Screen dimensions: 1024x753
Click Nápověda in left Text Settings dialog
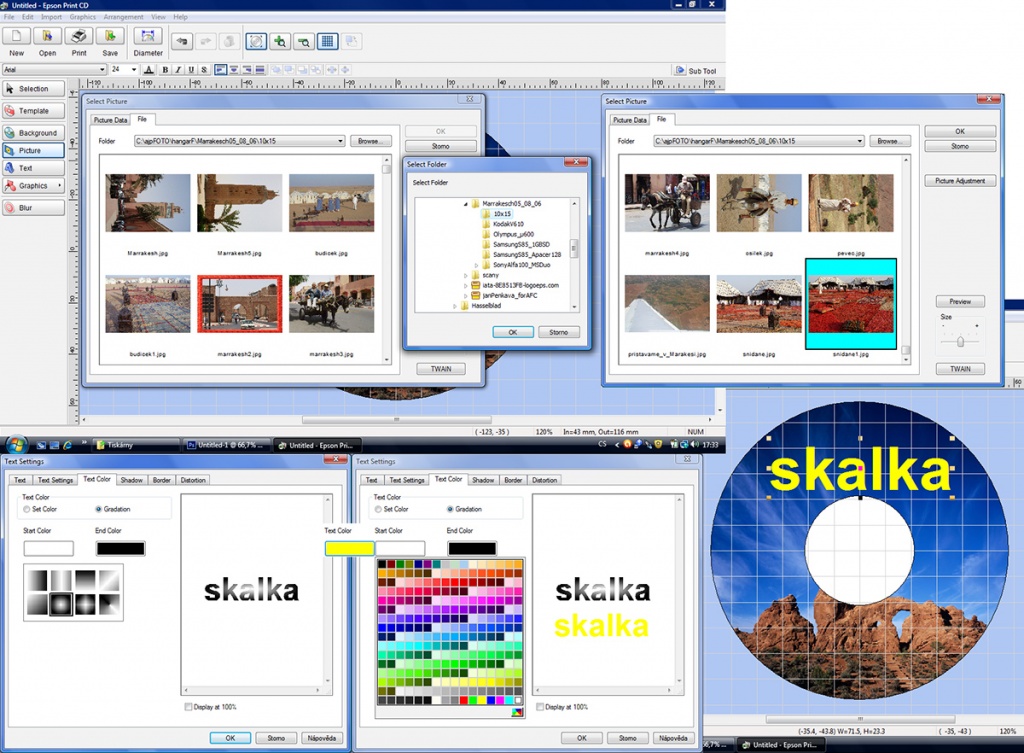pyautogui.click(x=321, y=738)
